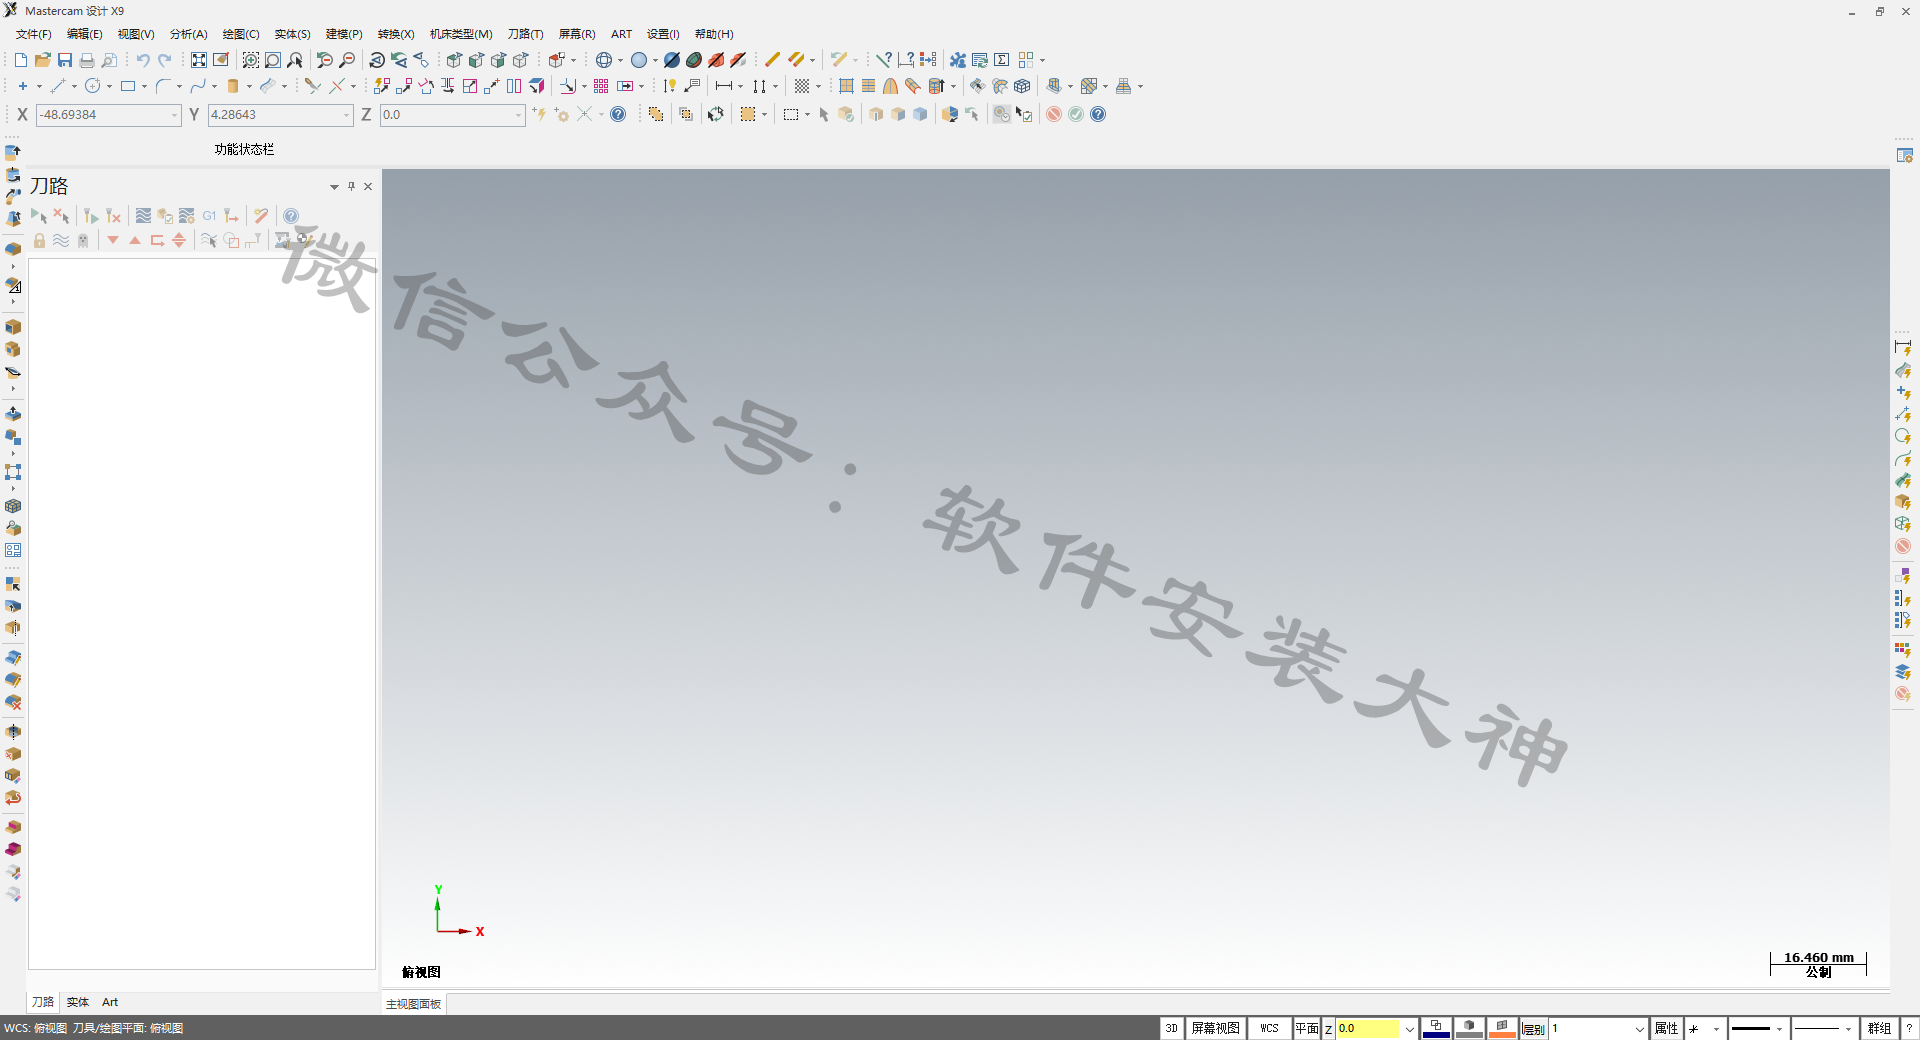The height and width of the screenshot is (1040, 1920).
Task: Open the line width dropdown beside 群组
Action: [x=1848, y=1028]
